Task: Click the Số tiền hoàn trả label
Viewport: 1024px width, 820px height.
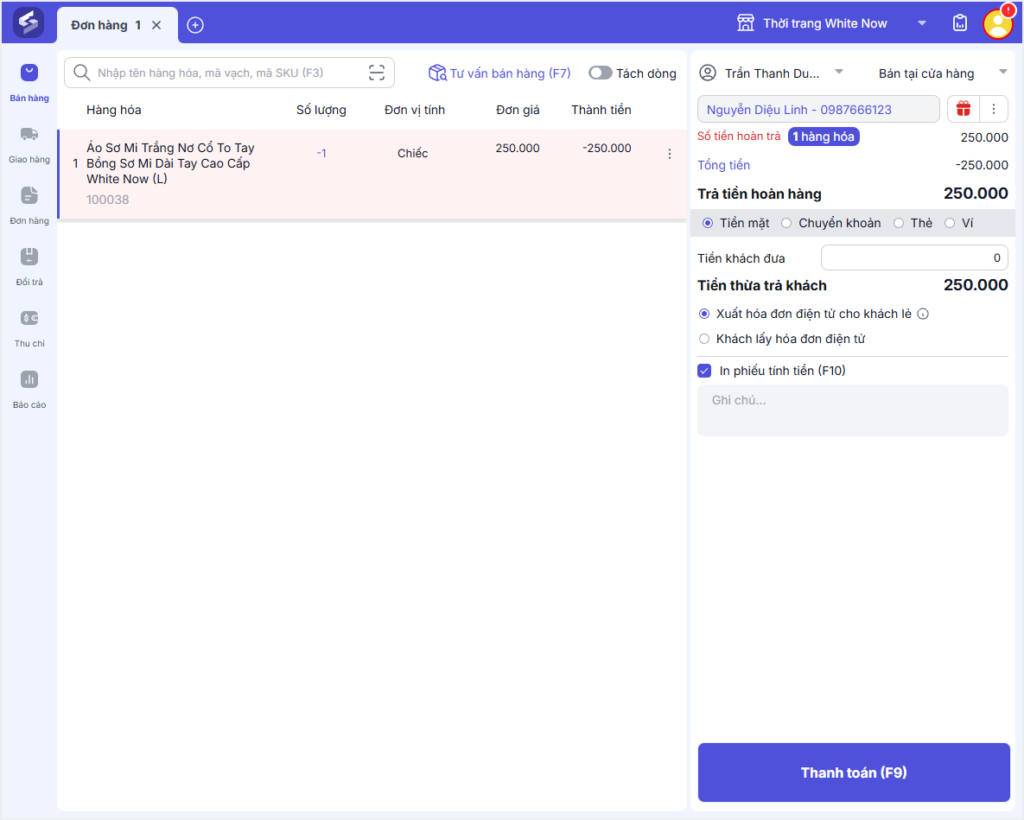Action: (x=739, y=136)
